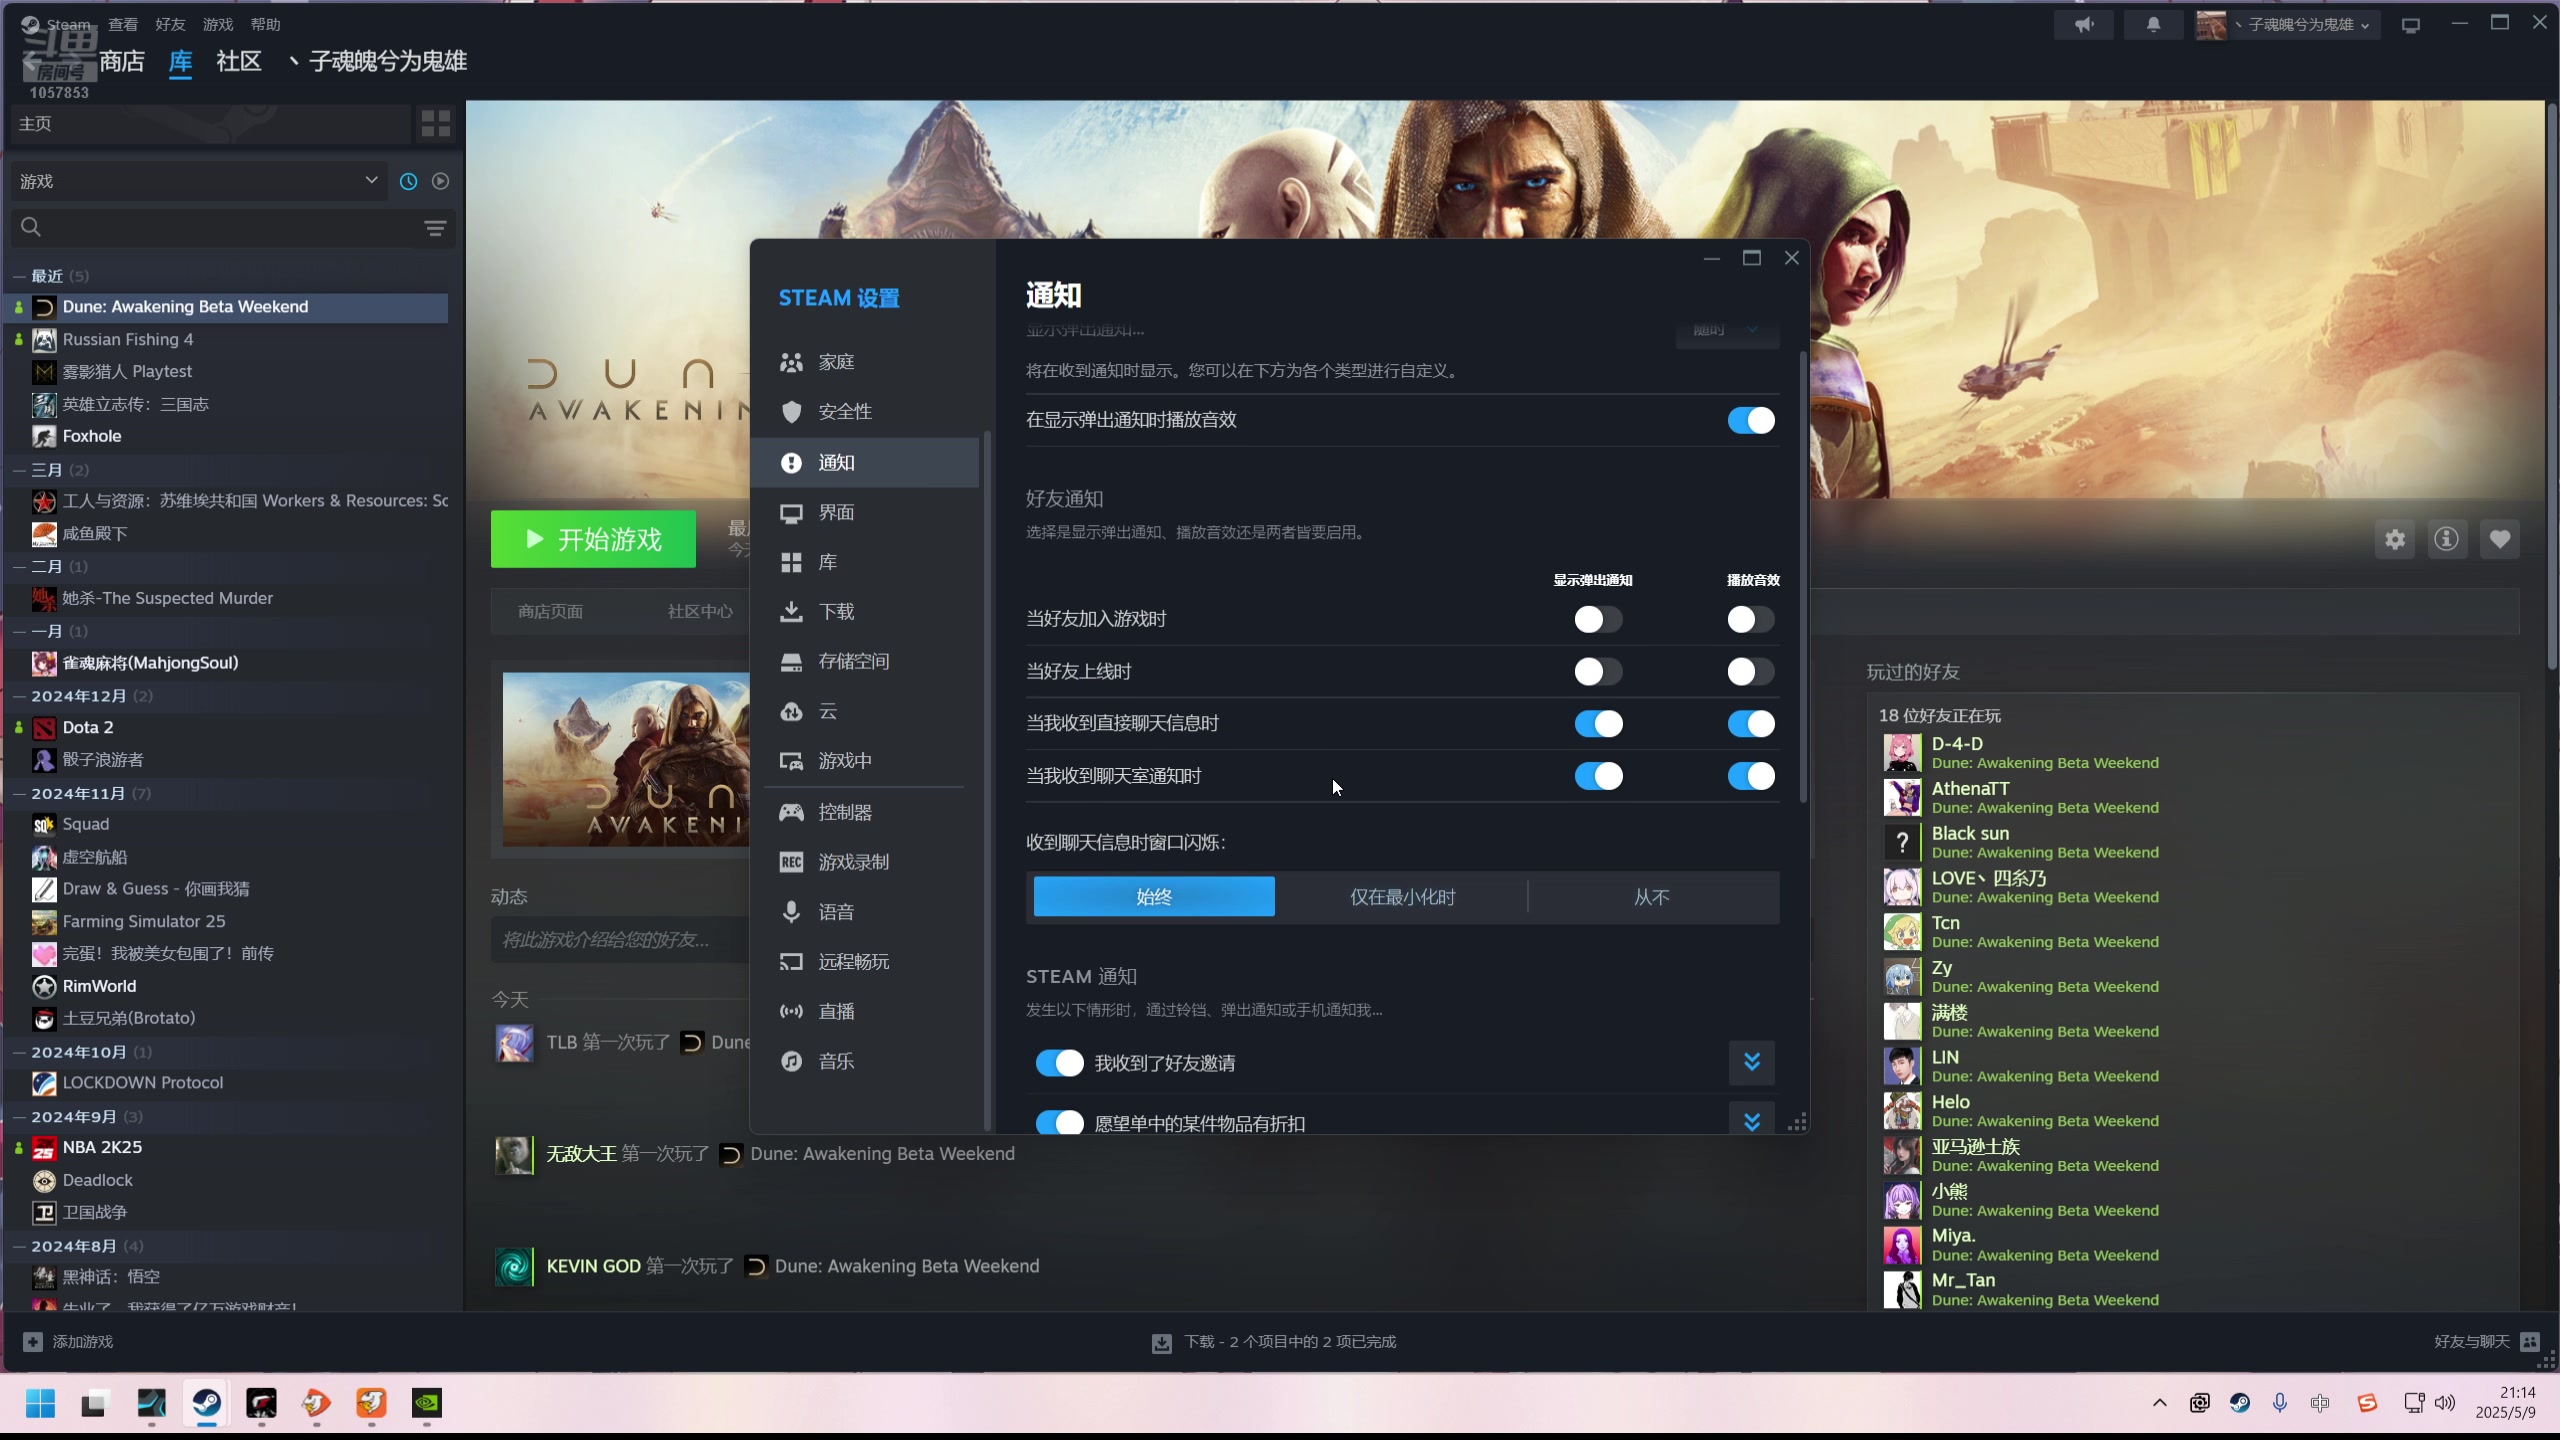Click the Steam taskbar icon
This screenshot has height=1440, width=2560.
(x=207, y=1404)
